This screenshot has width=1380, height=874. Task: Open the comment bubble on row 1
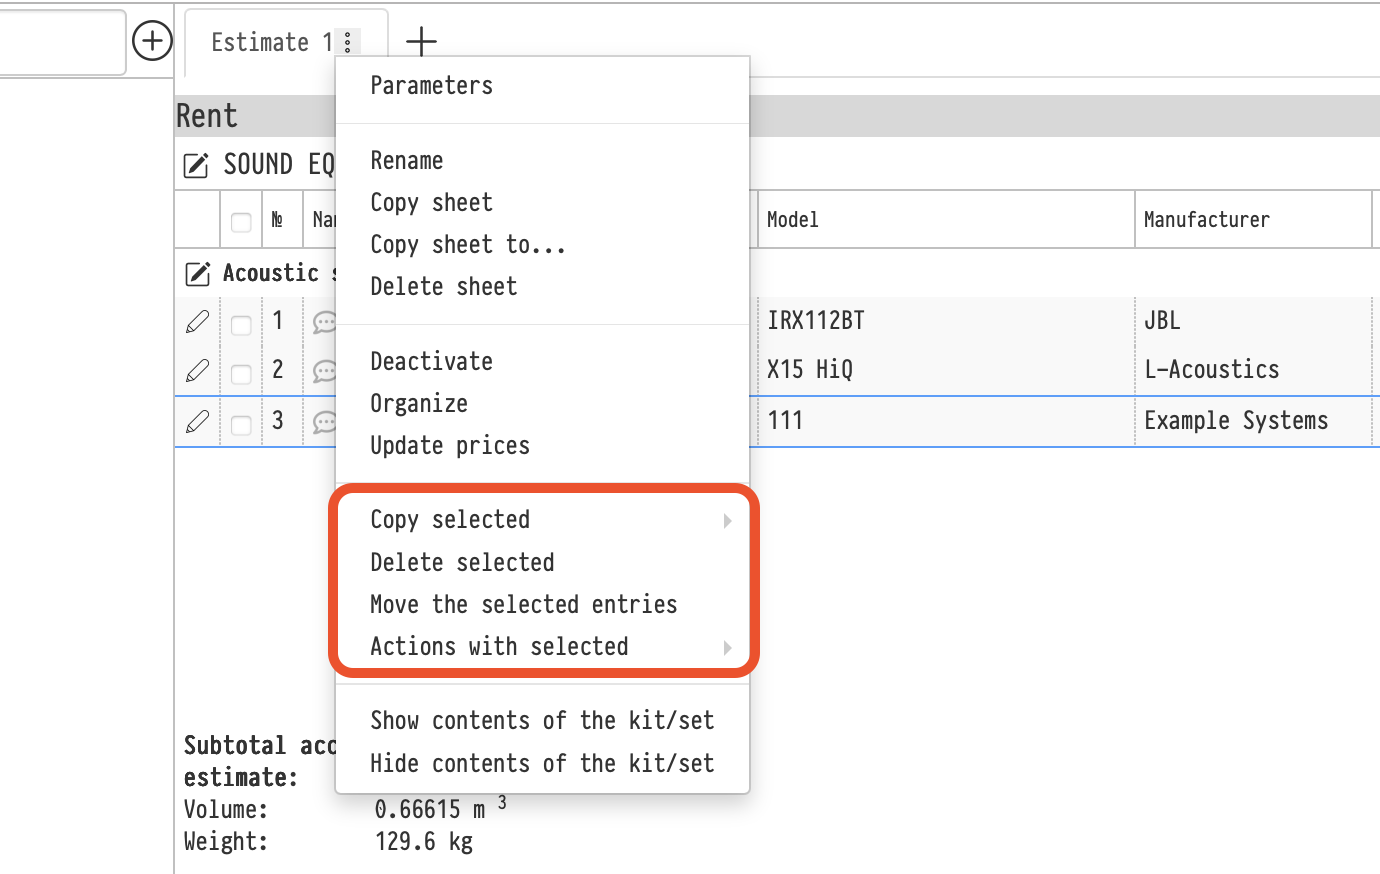coord(323,322)
